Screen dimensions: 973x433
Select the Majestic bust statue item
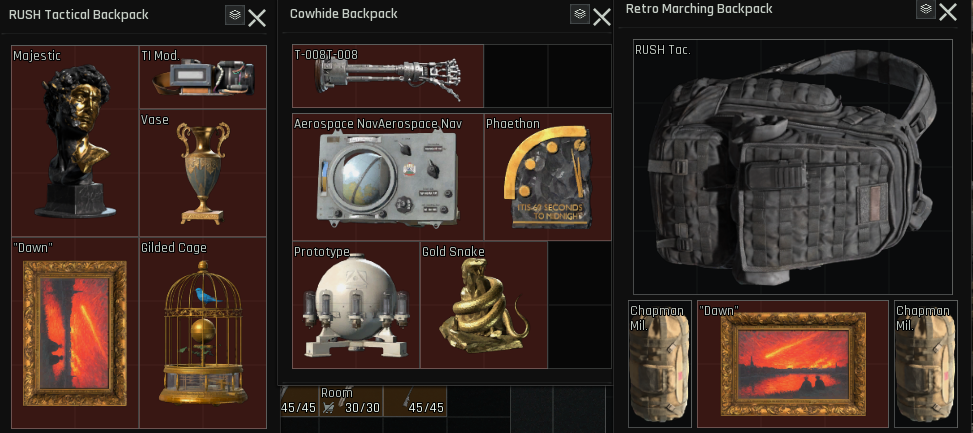[x=75, y=141]
